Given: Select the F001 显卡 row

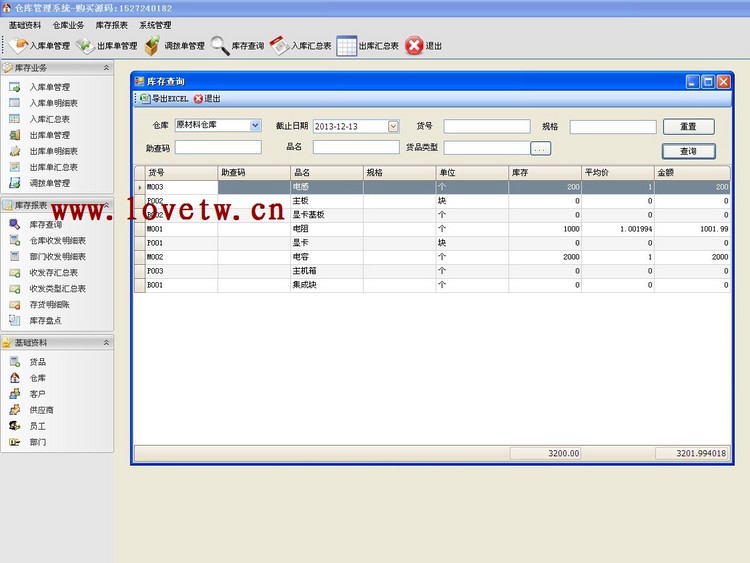Looking at the screenshot, I should coord(432,243).
